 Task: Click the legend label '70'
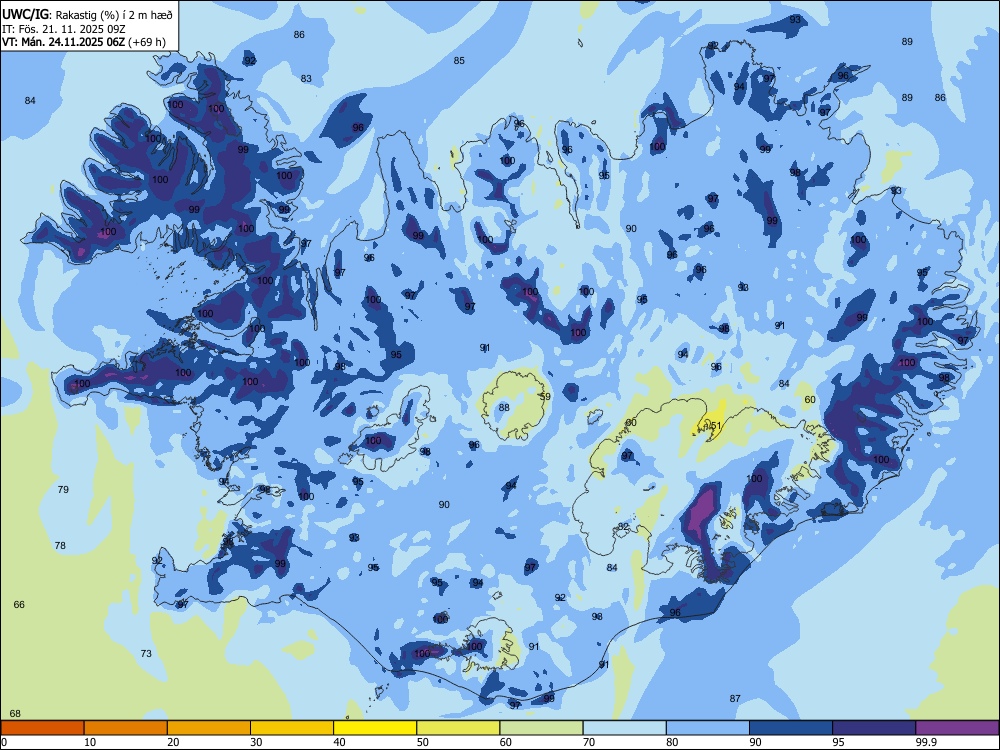tap(589, 742)
